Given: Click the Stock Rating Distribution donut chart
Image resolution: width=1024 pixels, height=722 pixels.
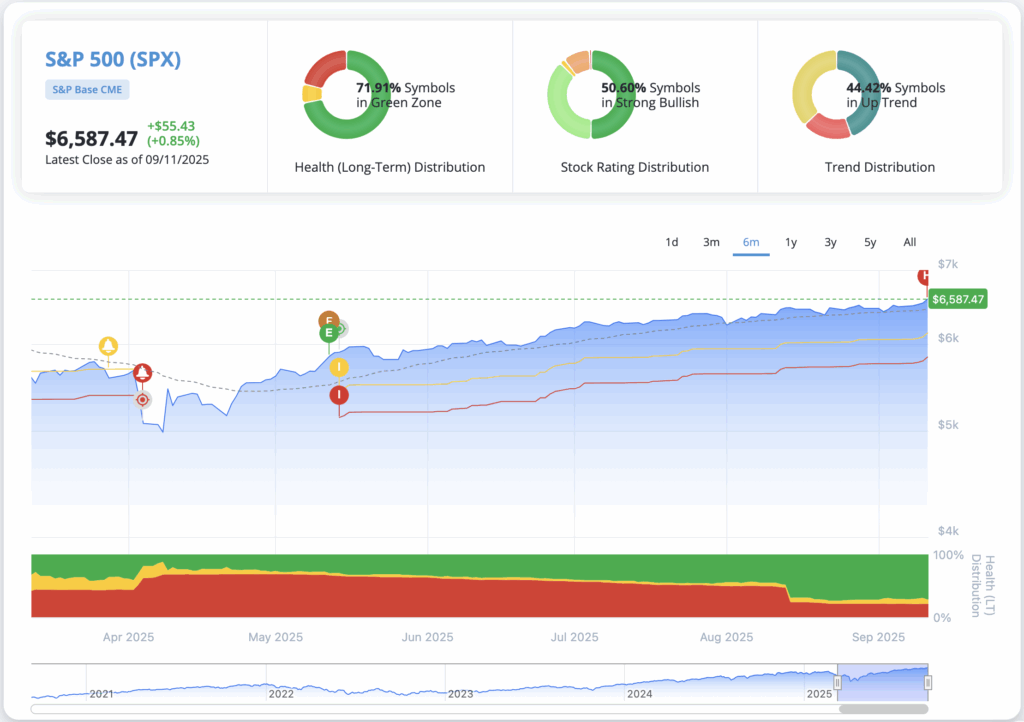Looking at the screenshot, I should click(x=591, y=95).
